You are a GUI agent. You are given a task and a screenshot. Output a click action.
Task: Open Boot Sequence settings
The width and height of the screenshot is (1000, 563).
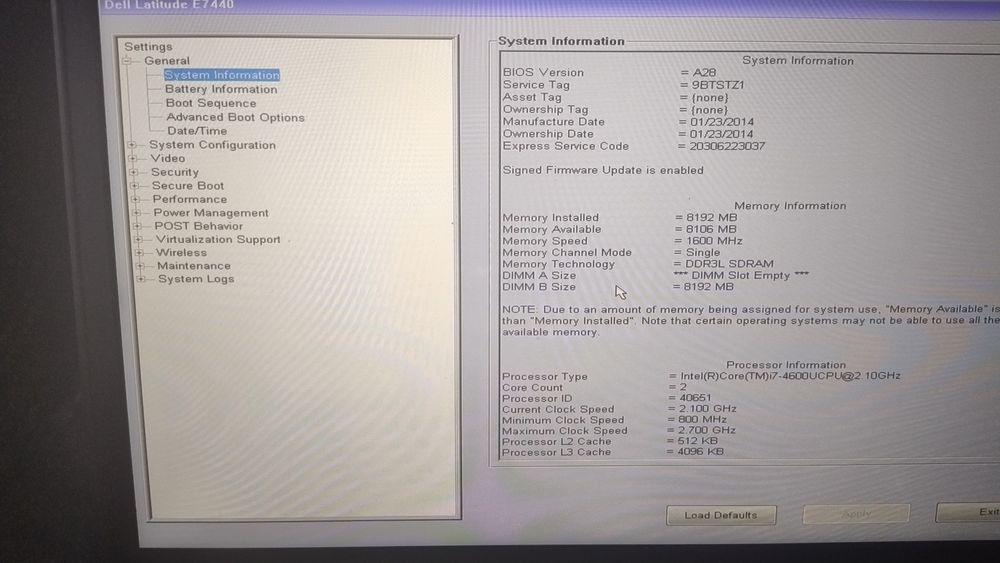210,103
